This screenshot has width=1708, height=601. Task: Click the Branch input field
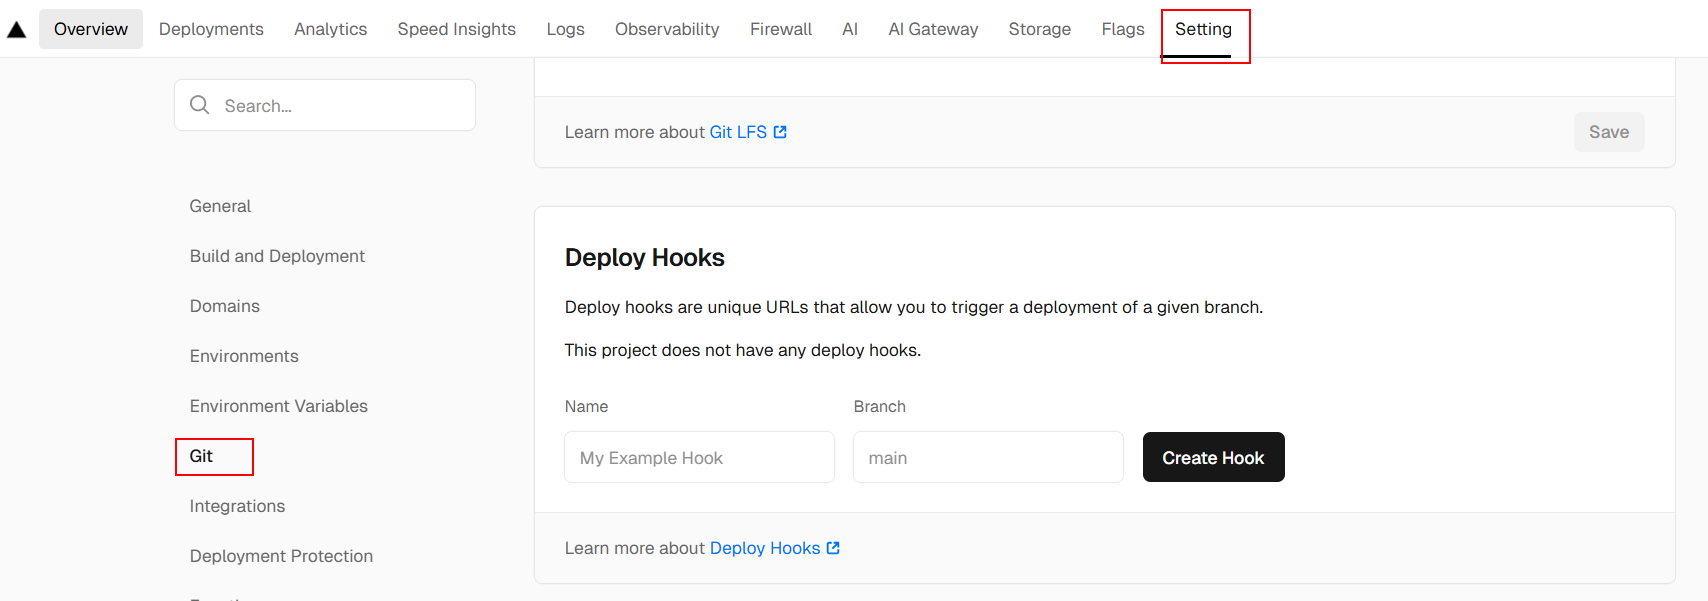coord(989,457)
